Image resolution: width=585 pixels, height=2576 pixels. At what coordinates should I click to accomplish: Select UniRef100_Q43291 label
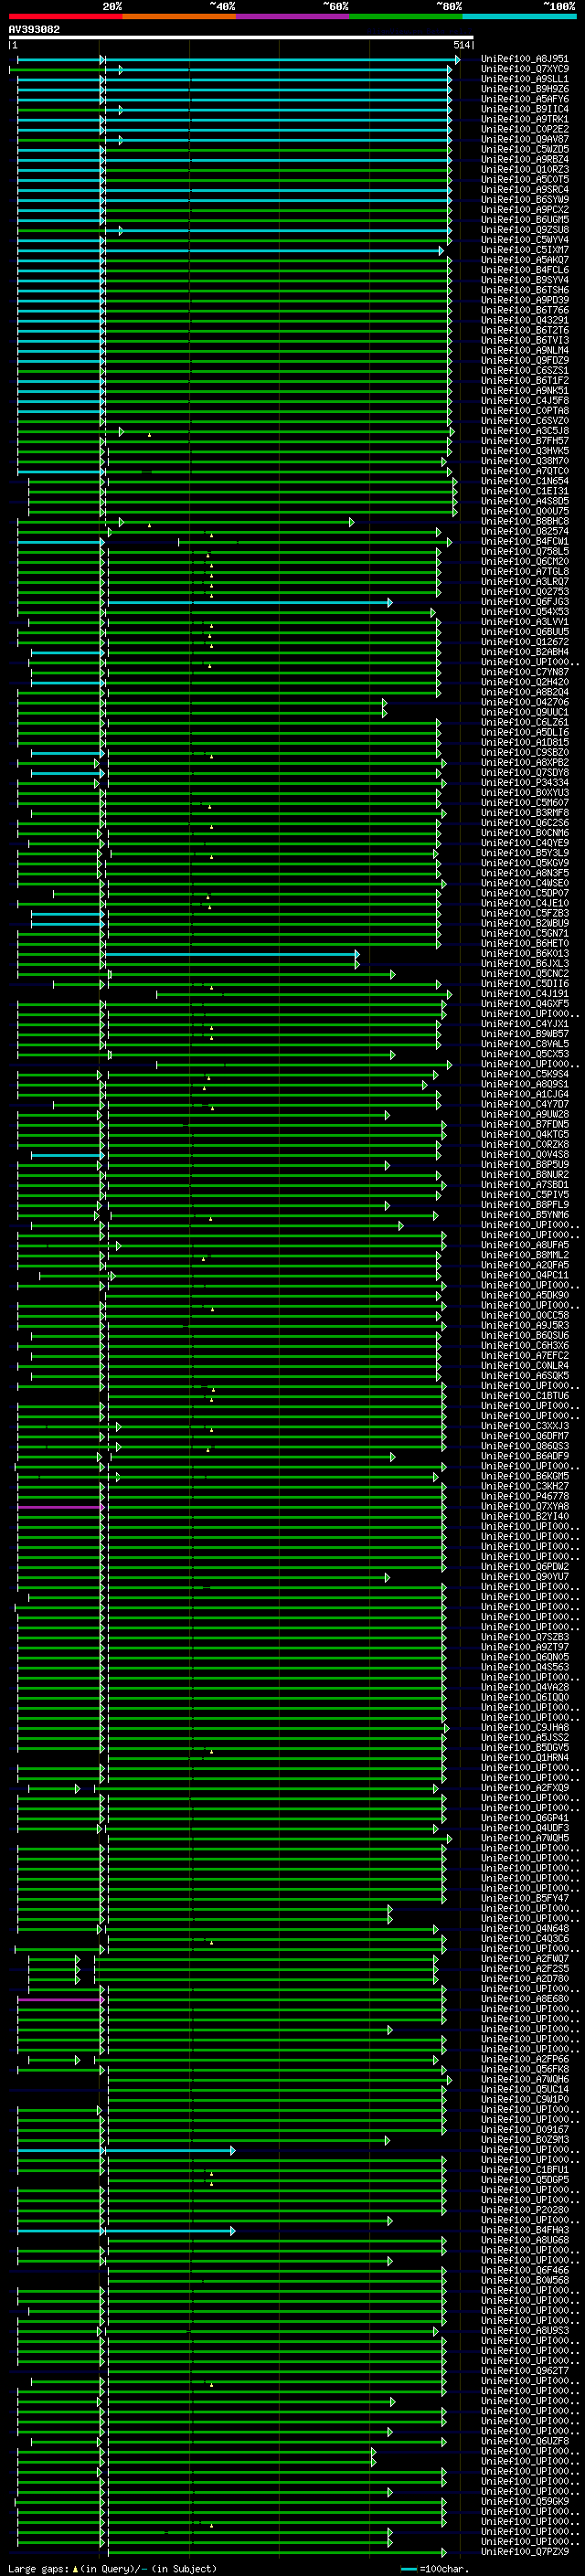tap(525, 320)
